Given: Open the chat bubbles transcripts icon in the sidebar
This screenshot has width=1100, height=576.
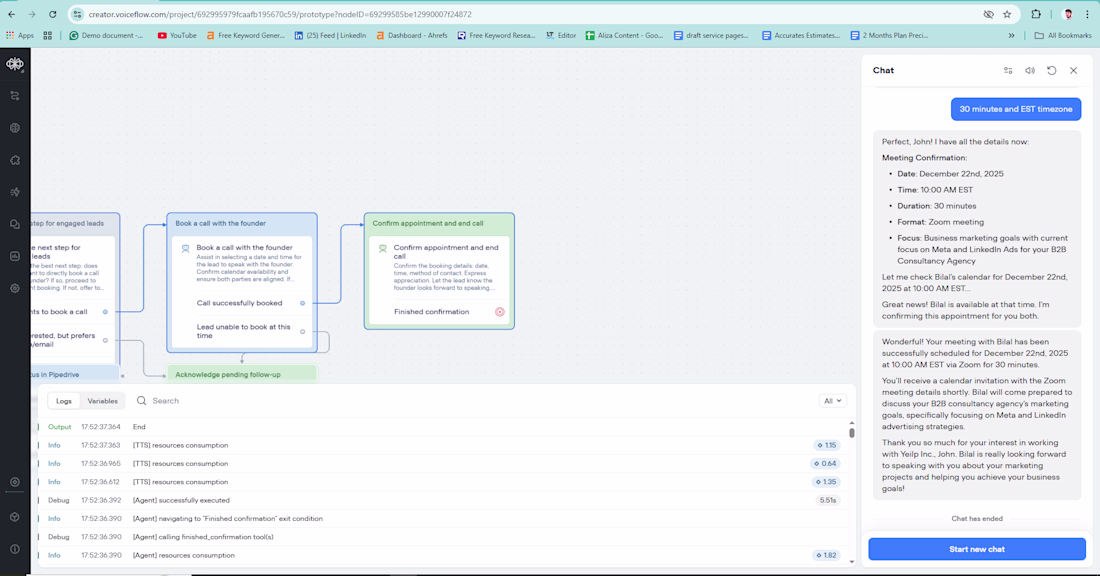Looking at the screenshot, I should tap(15, 225).
